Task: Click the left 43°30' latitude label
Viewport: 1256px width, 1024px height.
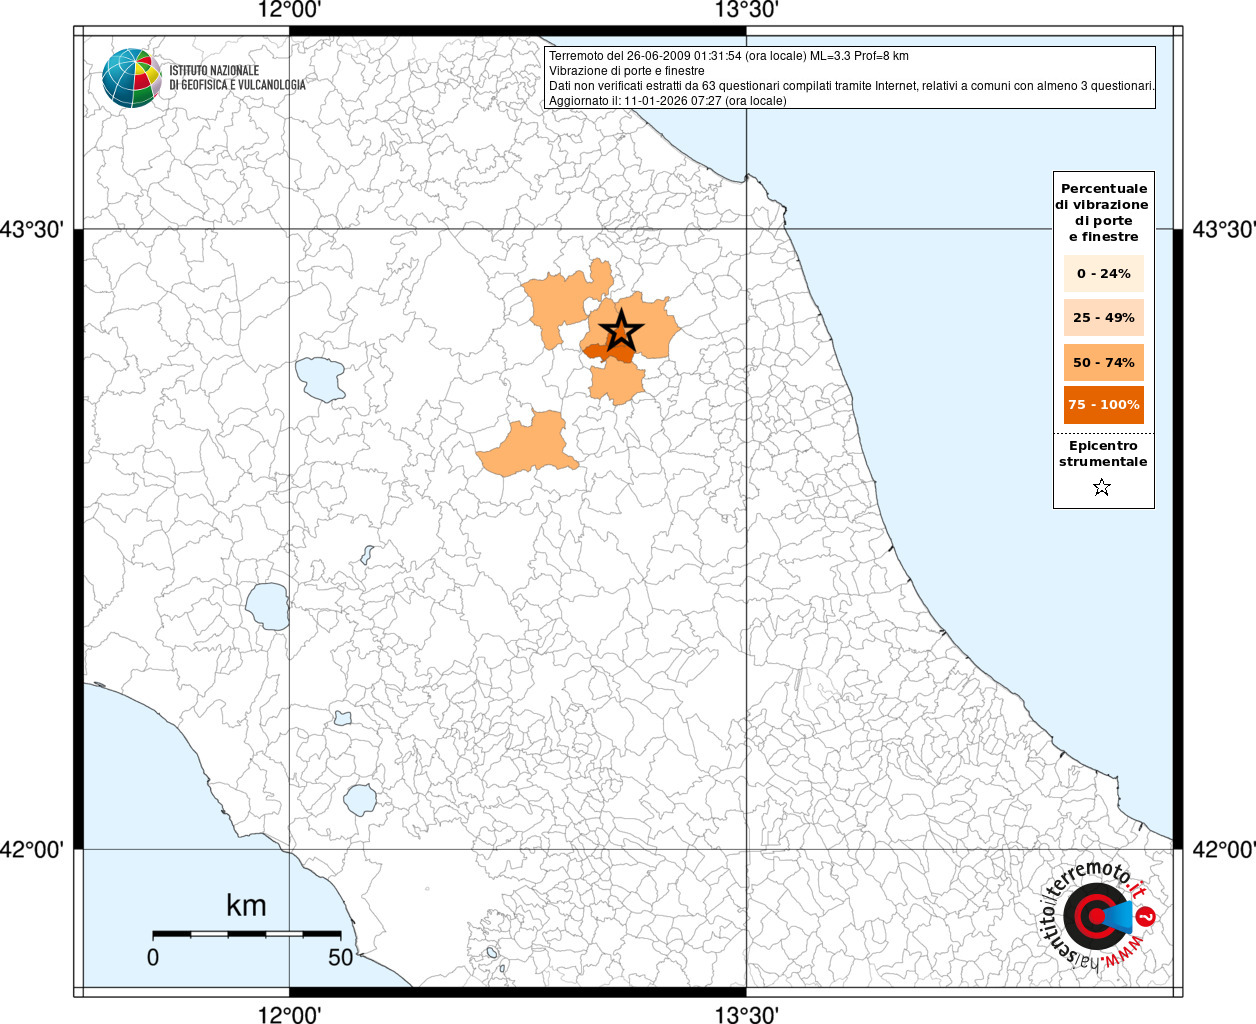Action: point(32,229)
